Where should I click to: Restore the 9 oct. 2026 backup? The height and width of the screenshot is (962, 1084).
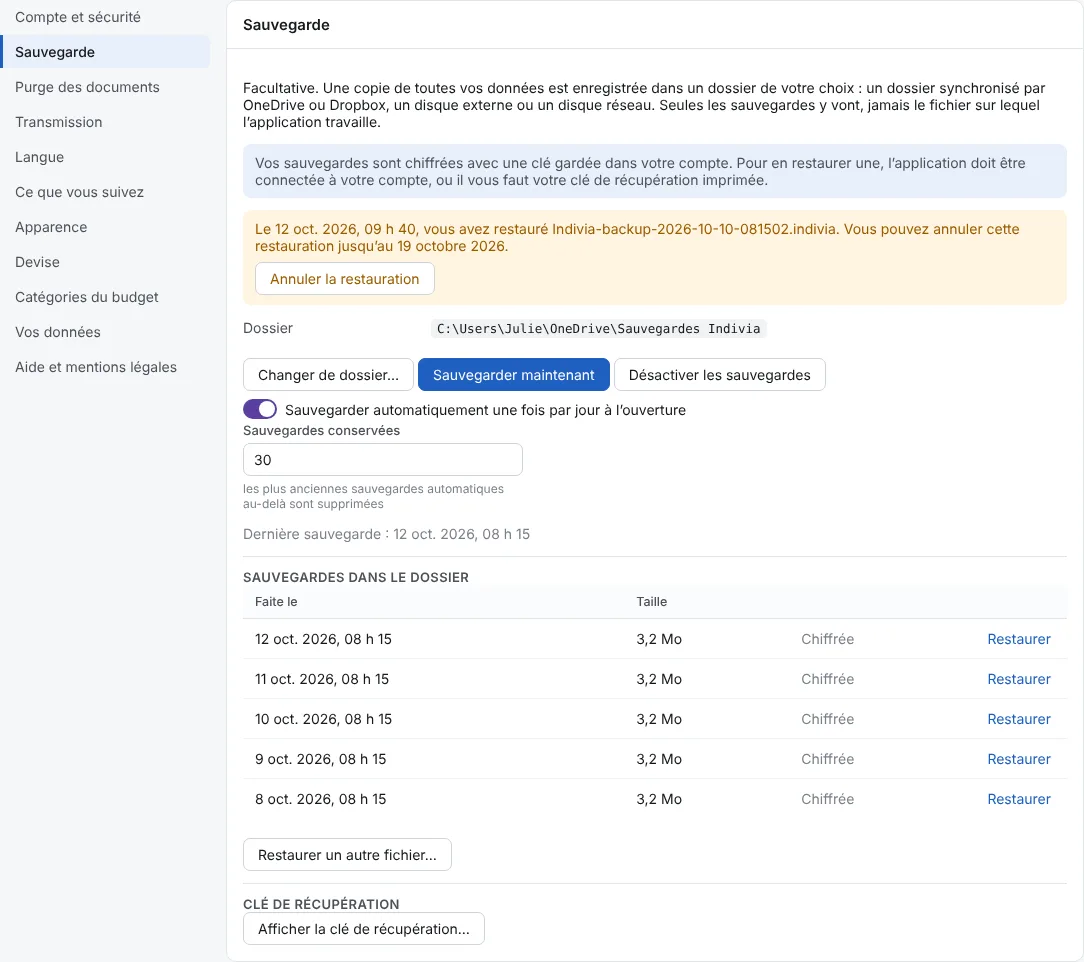coord(1019,760)
